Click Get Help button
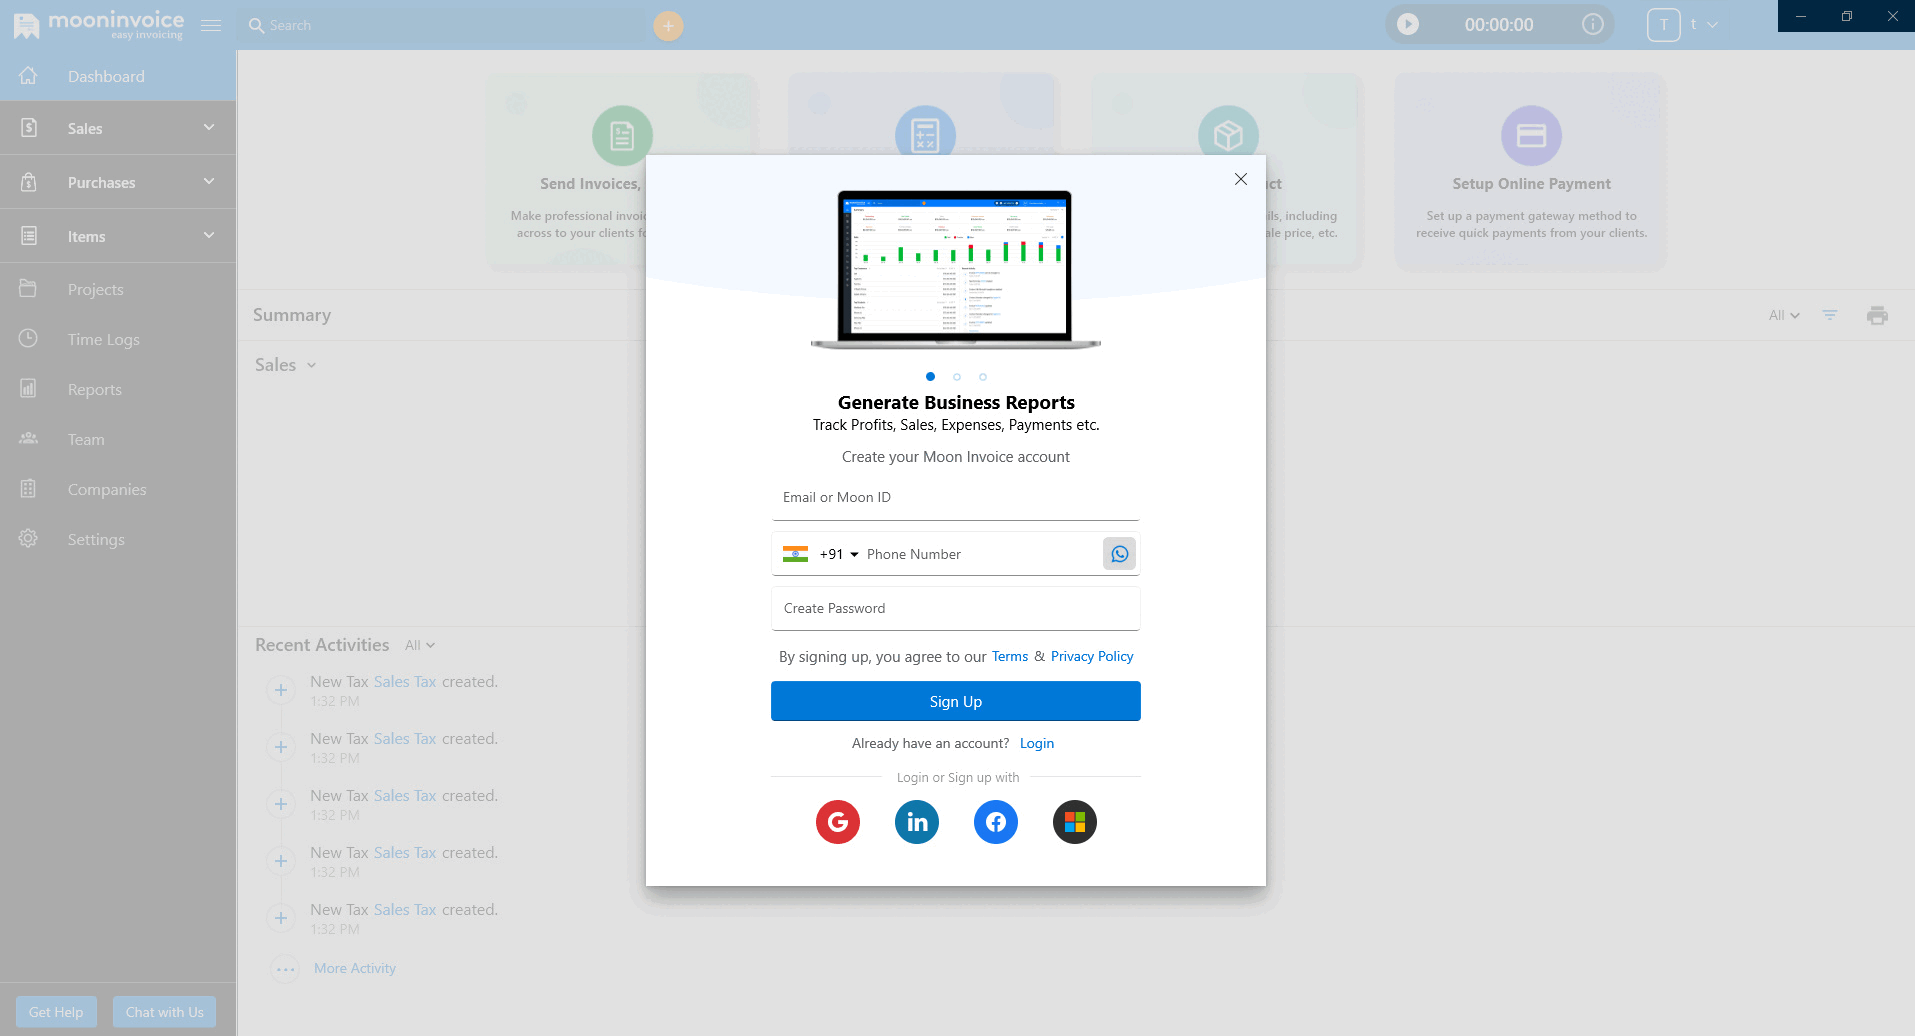1915x1036 pixels. [x=56, y=1012]
